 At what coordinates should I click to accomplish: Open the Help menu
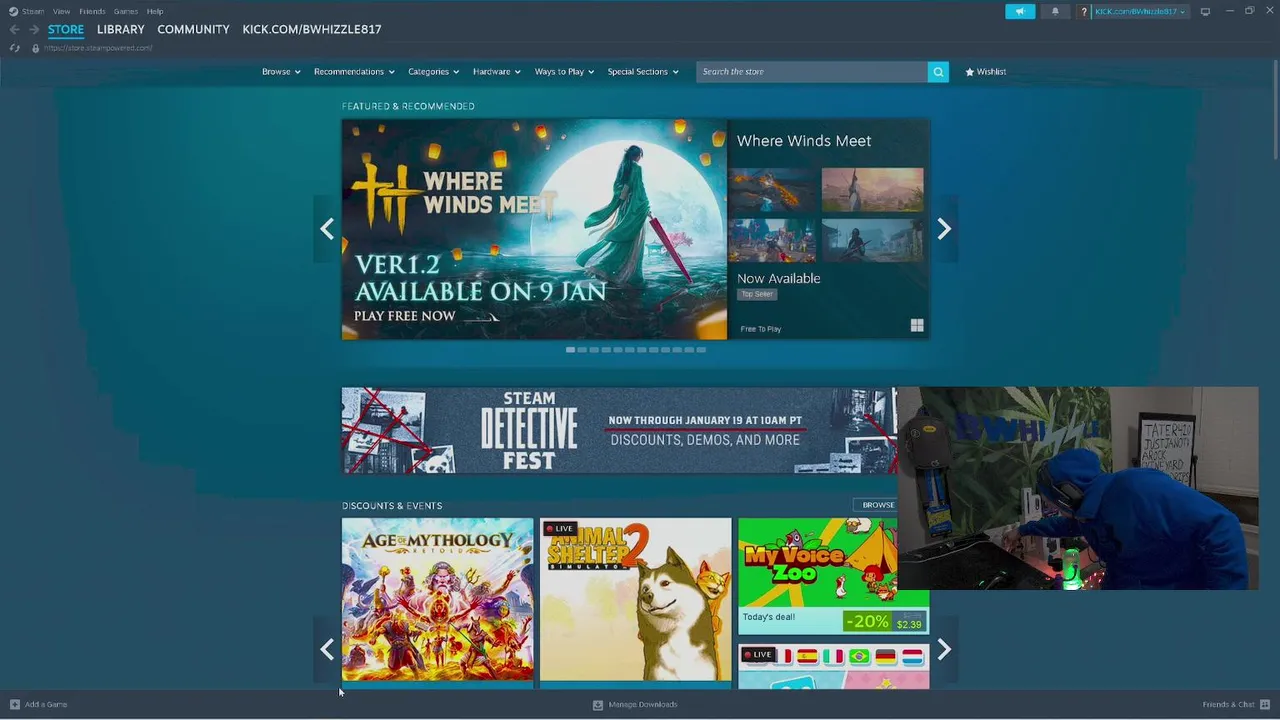[x=155, y=11]
